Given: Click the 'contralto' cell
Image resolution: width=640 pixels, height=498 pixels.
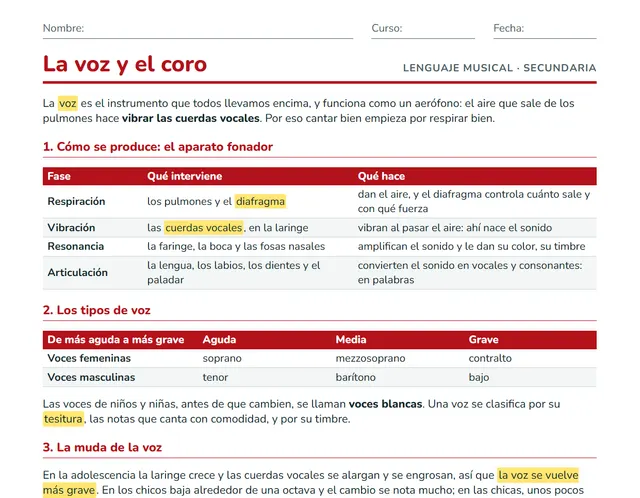Looking at the screenshot, I should [x=490, y=358].
